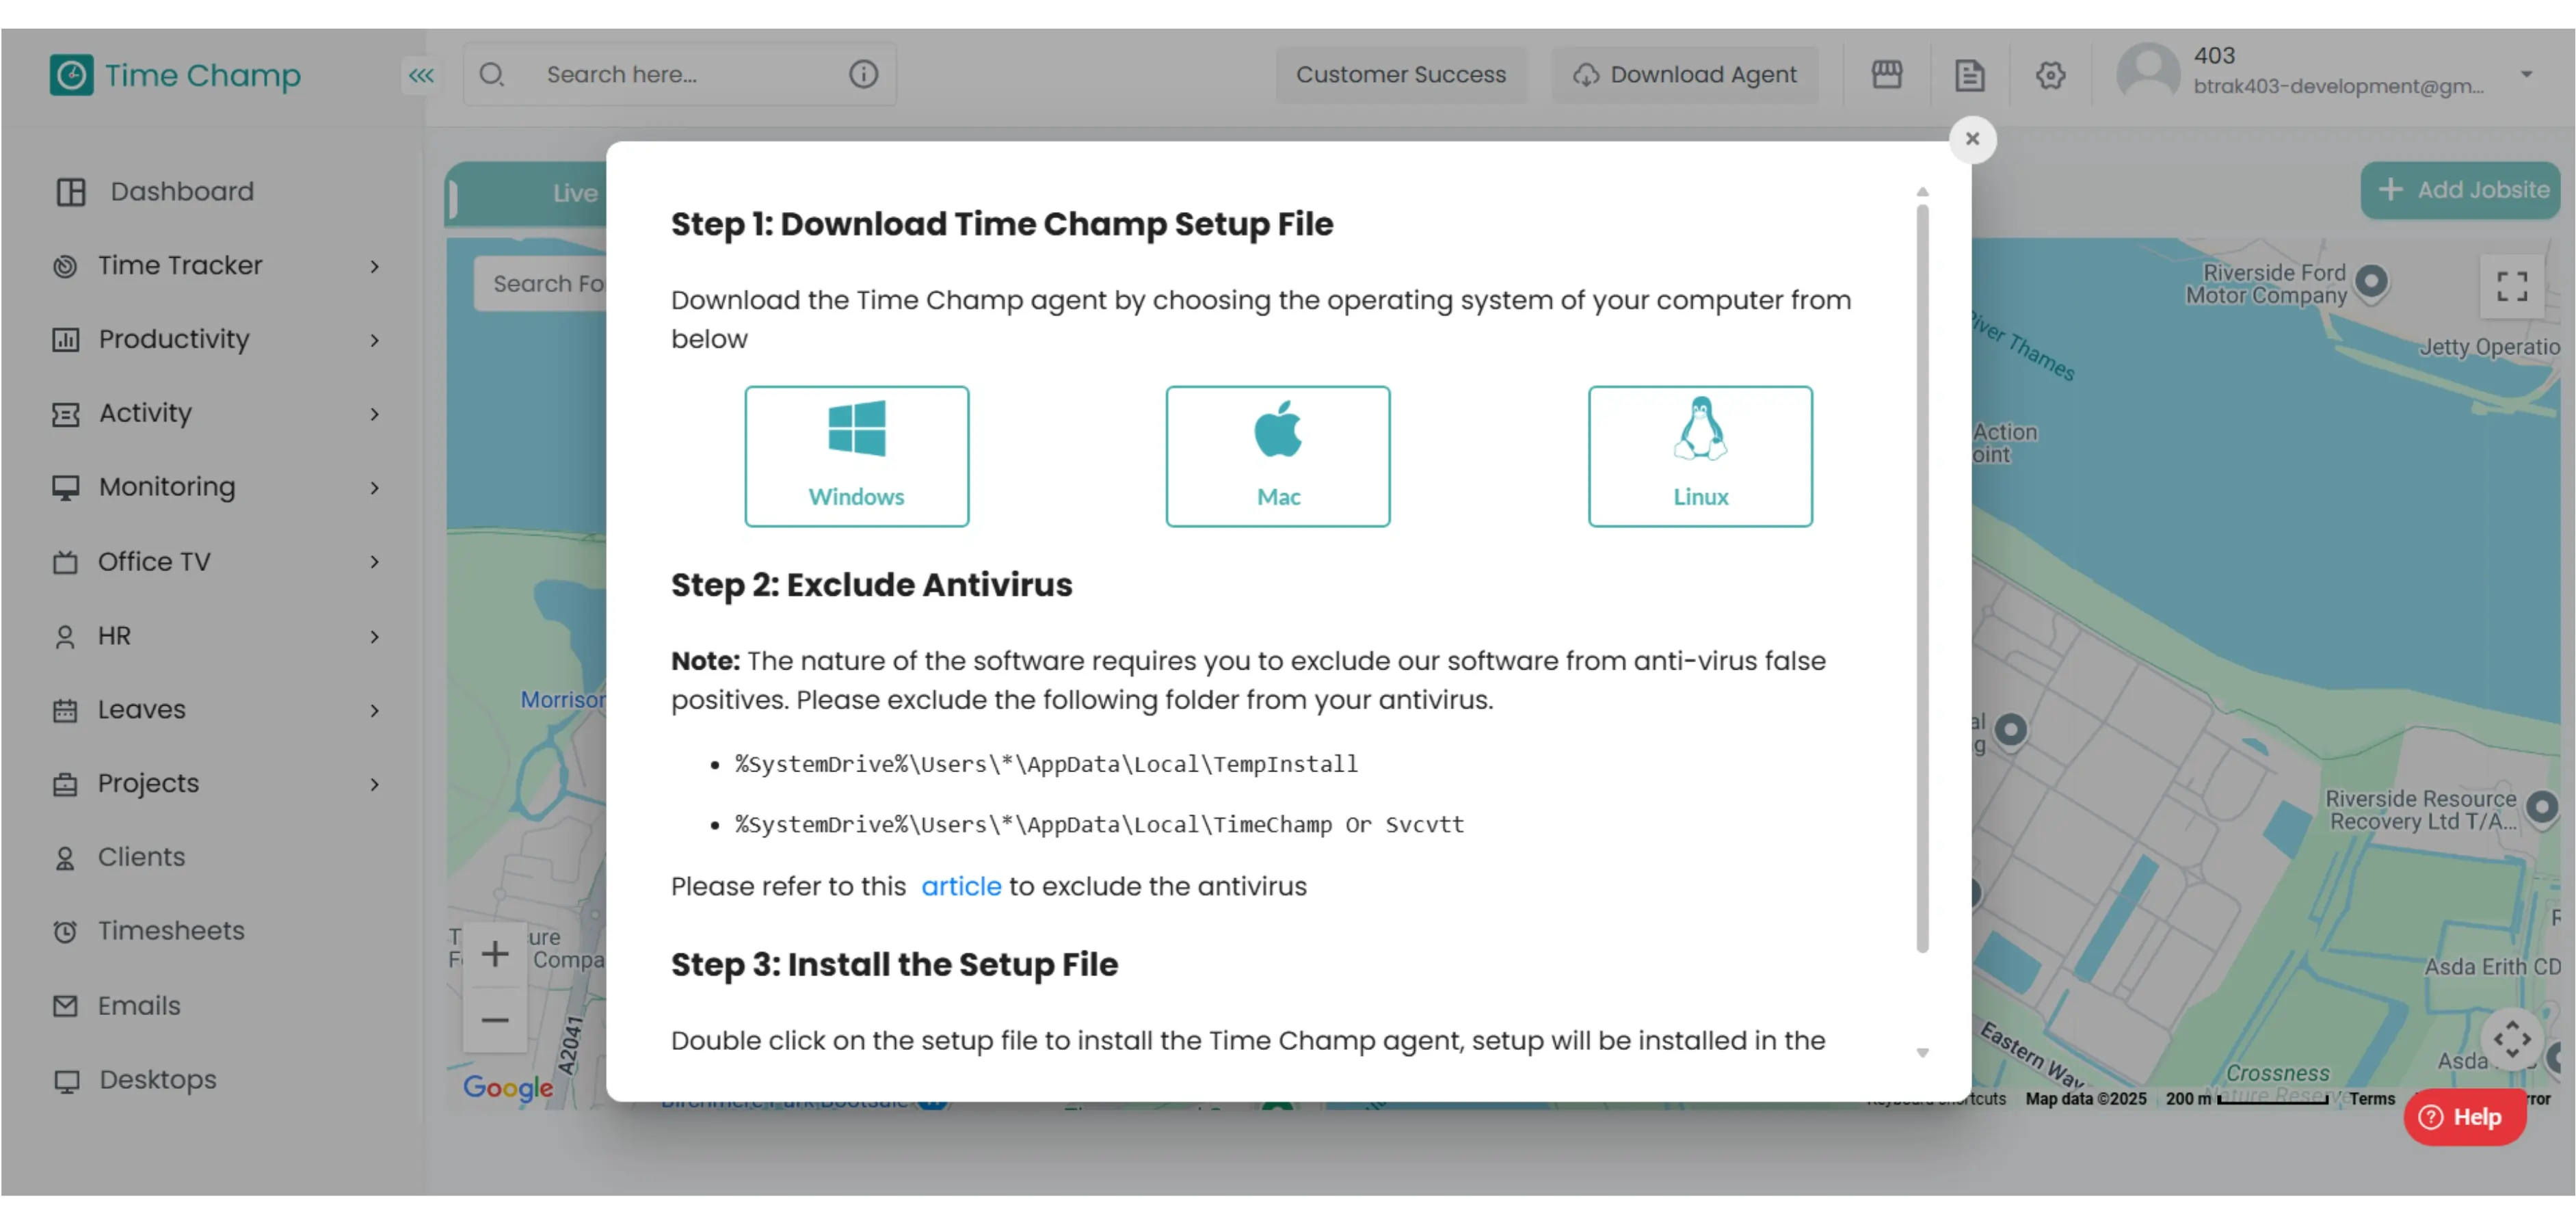Click the search info icon

(863, 74)
